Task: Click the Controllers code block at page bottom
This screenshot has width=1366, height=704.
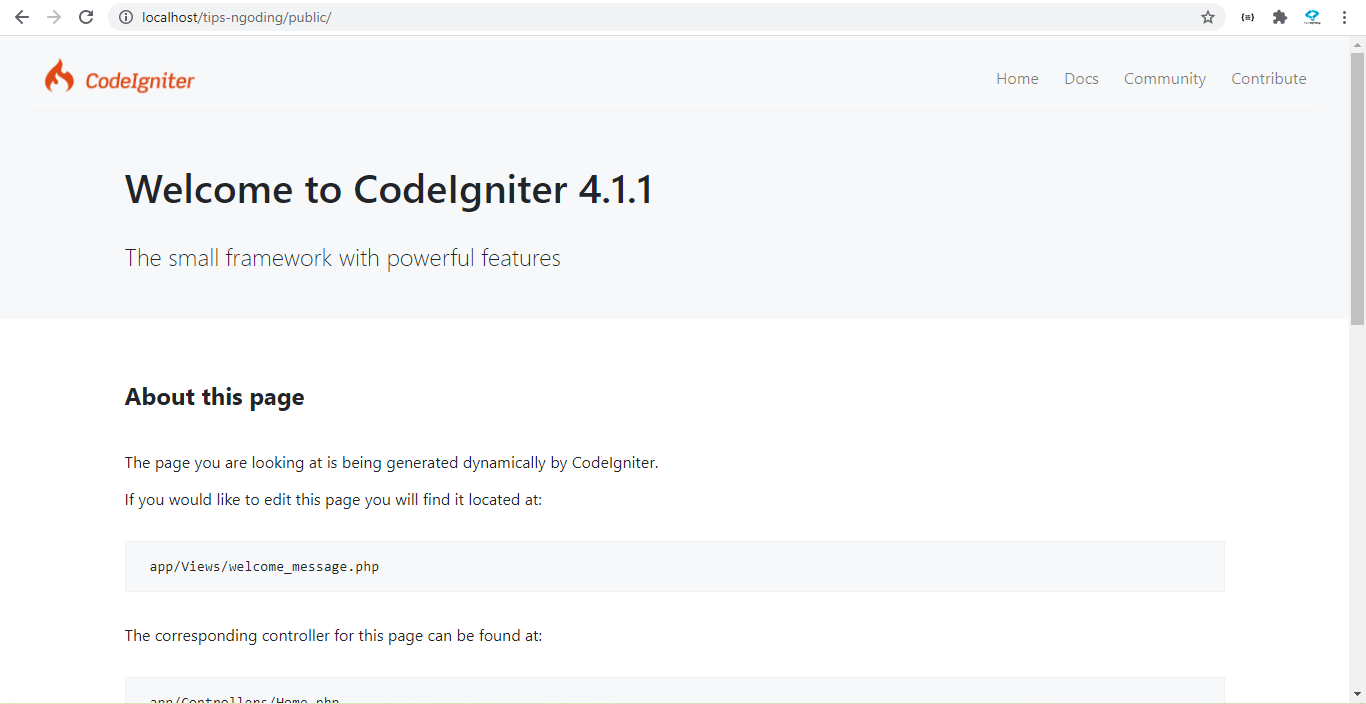Action: pos(674,692)
